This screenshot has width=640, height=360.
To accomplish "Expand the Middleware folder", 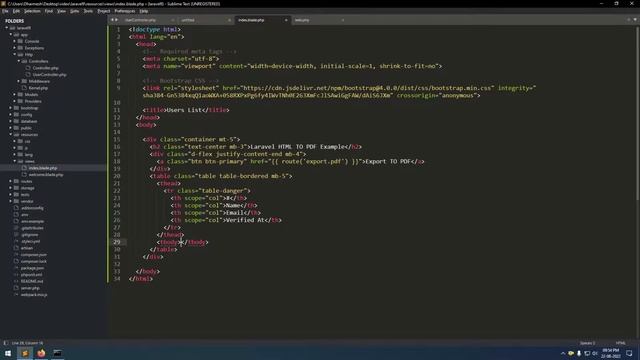I will [x=19, y=81].
